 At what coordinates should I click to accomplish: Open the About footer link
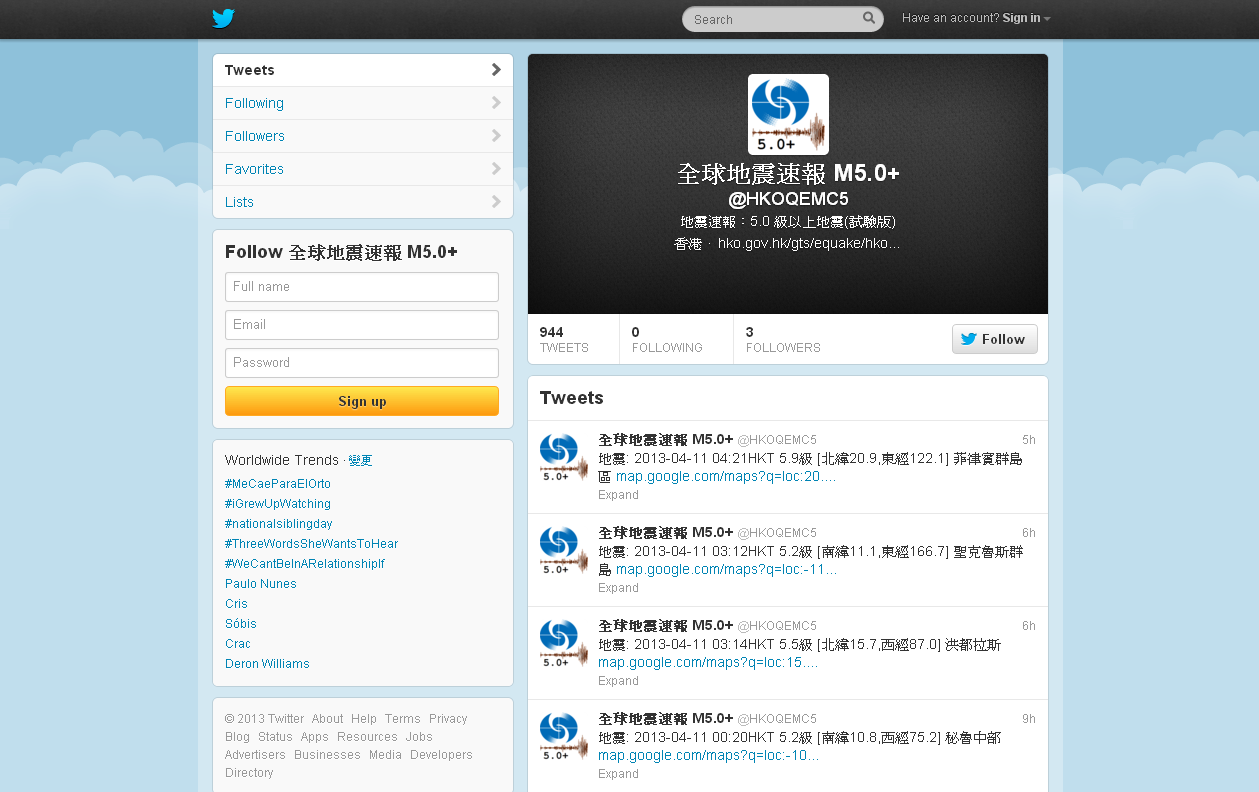(x=327, y=719)
